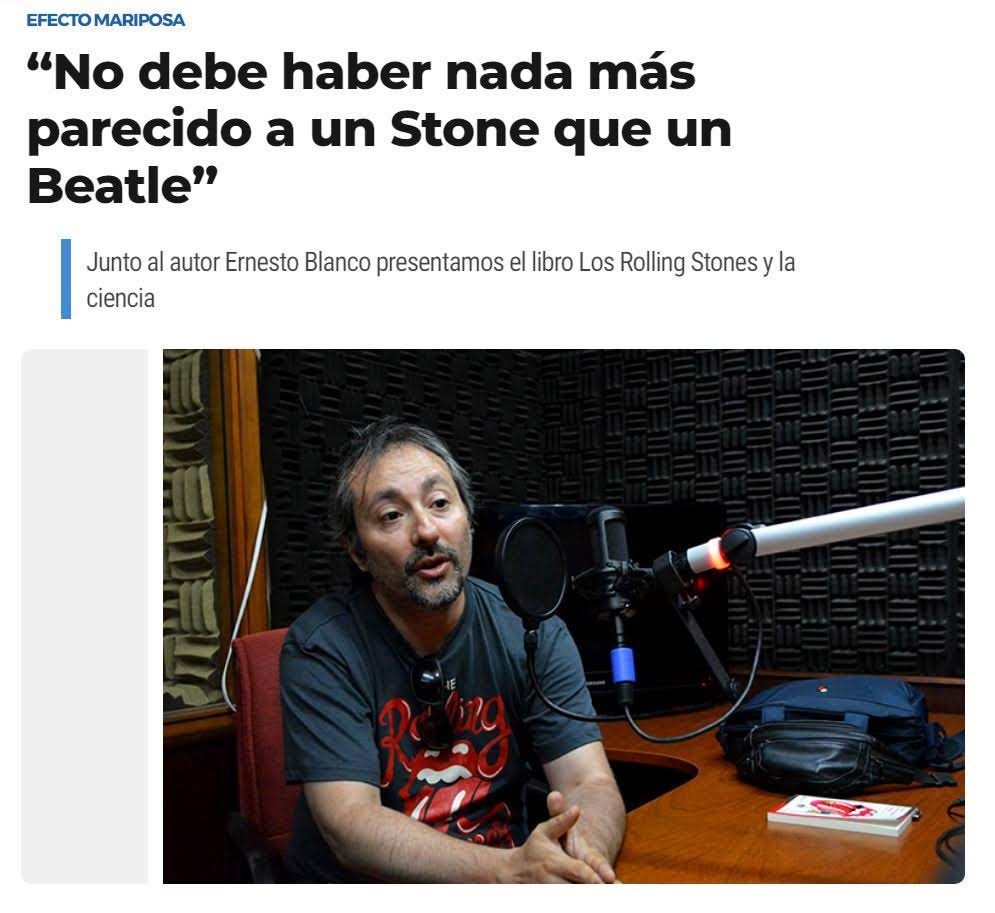
Task: Click the headline about Stone and Beatle
Action: point(379,129)
